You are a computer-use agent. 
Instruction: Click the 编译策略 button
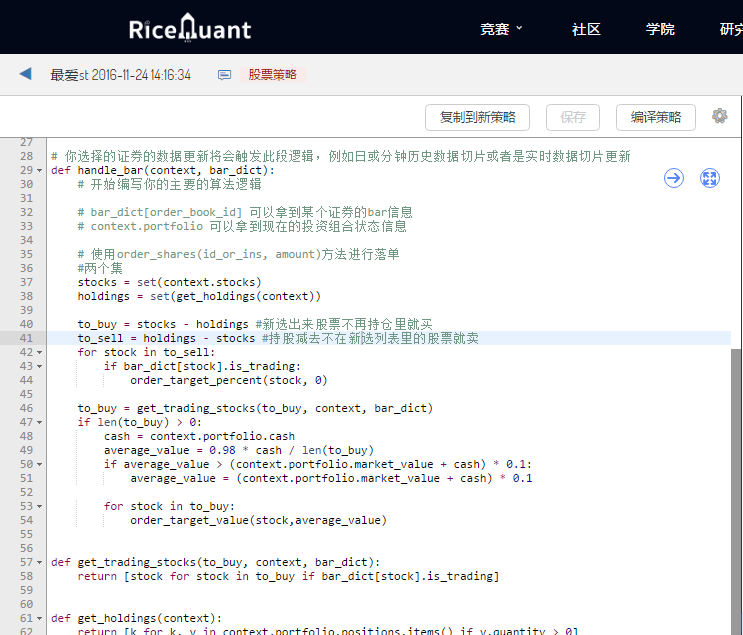tap(656, 117)
